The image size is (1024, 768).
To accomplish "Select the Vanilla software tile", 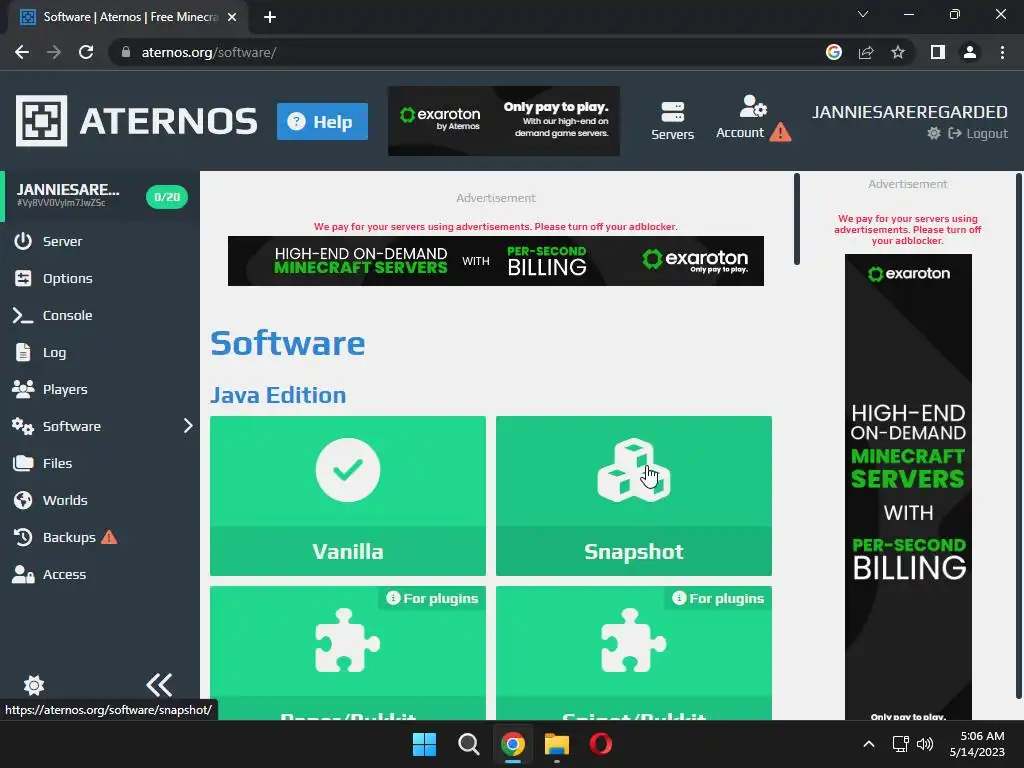I will coord(347,496).
